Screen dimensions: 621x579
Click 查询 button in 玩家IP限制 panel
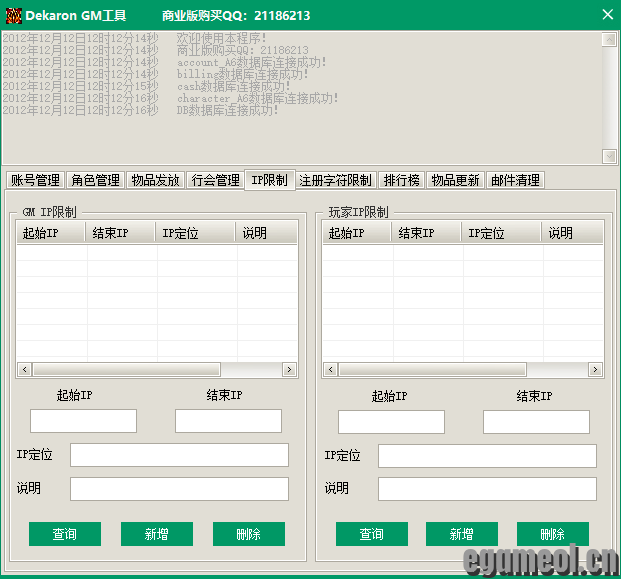pos(372,534)
